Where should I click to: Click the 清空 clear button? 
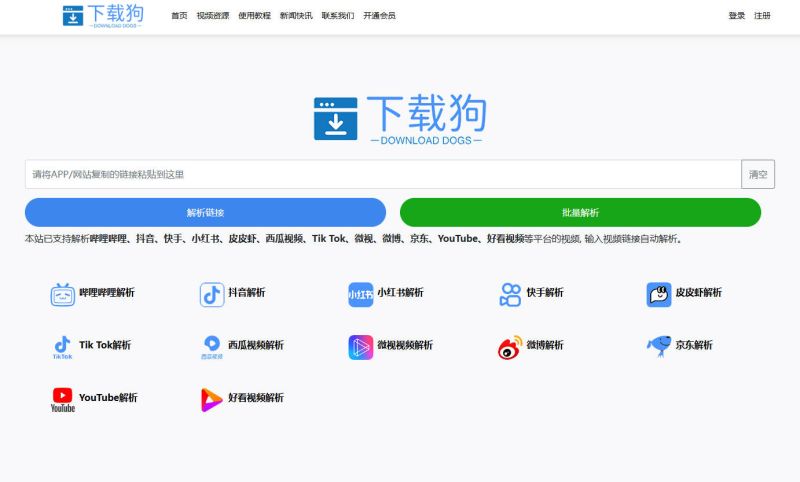pyautogui.click(x=758, y=174)
